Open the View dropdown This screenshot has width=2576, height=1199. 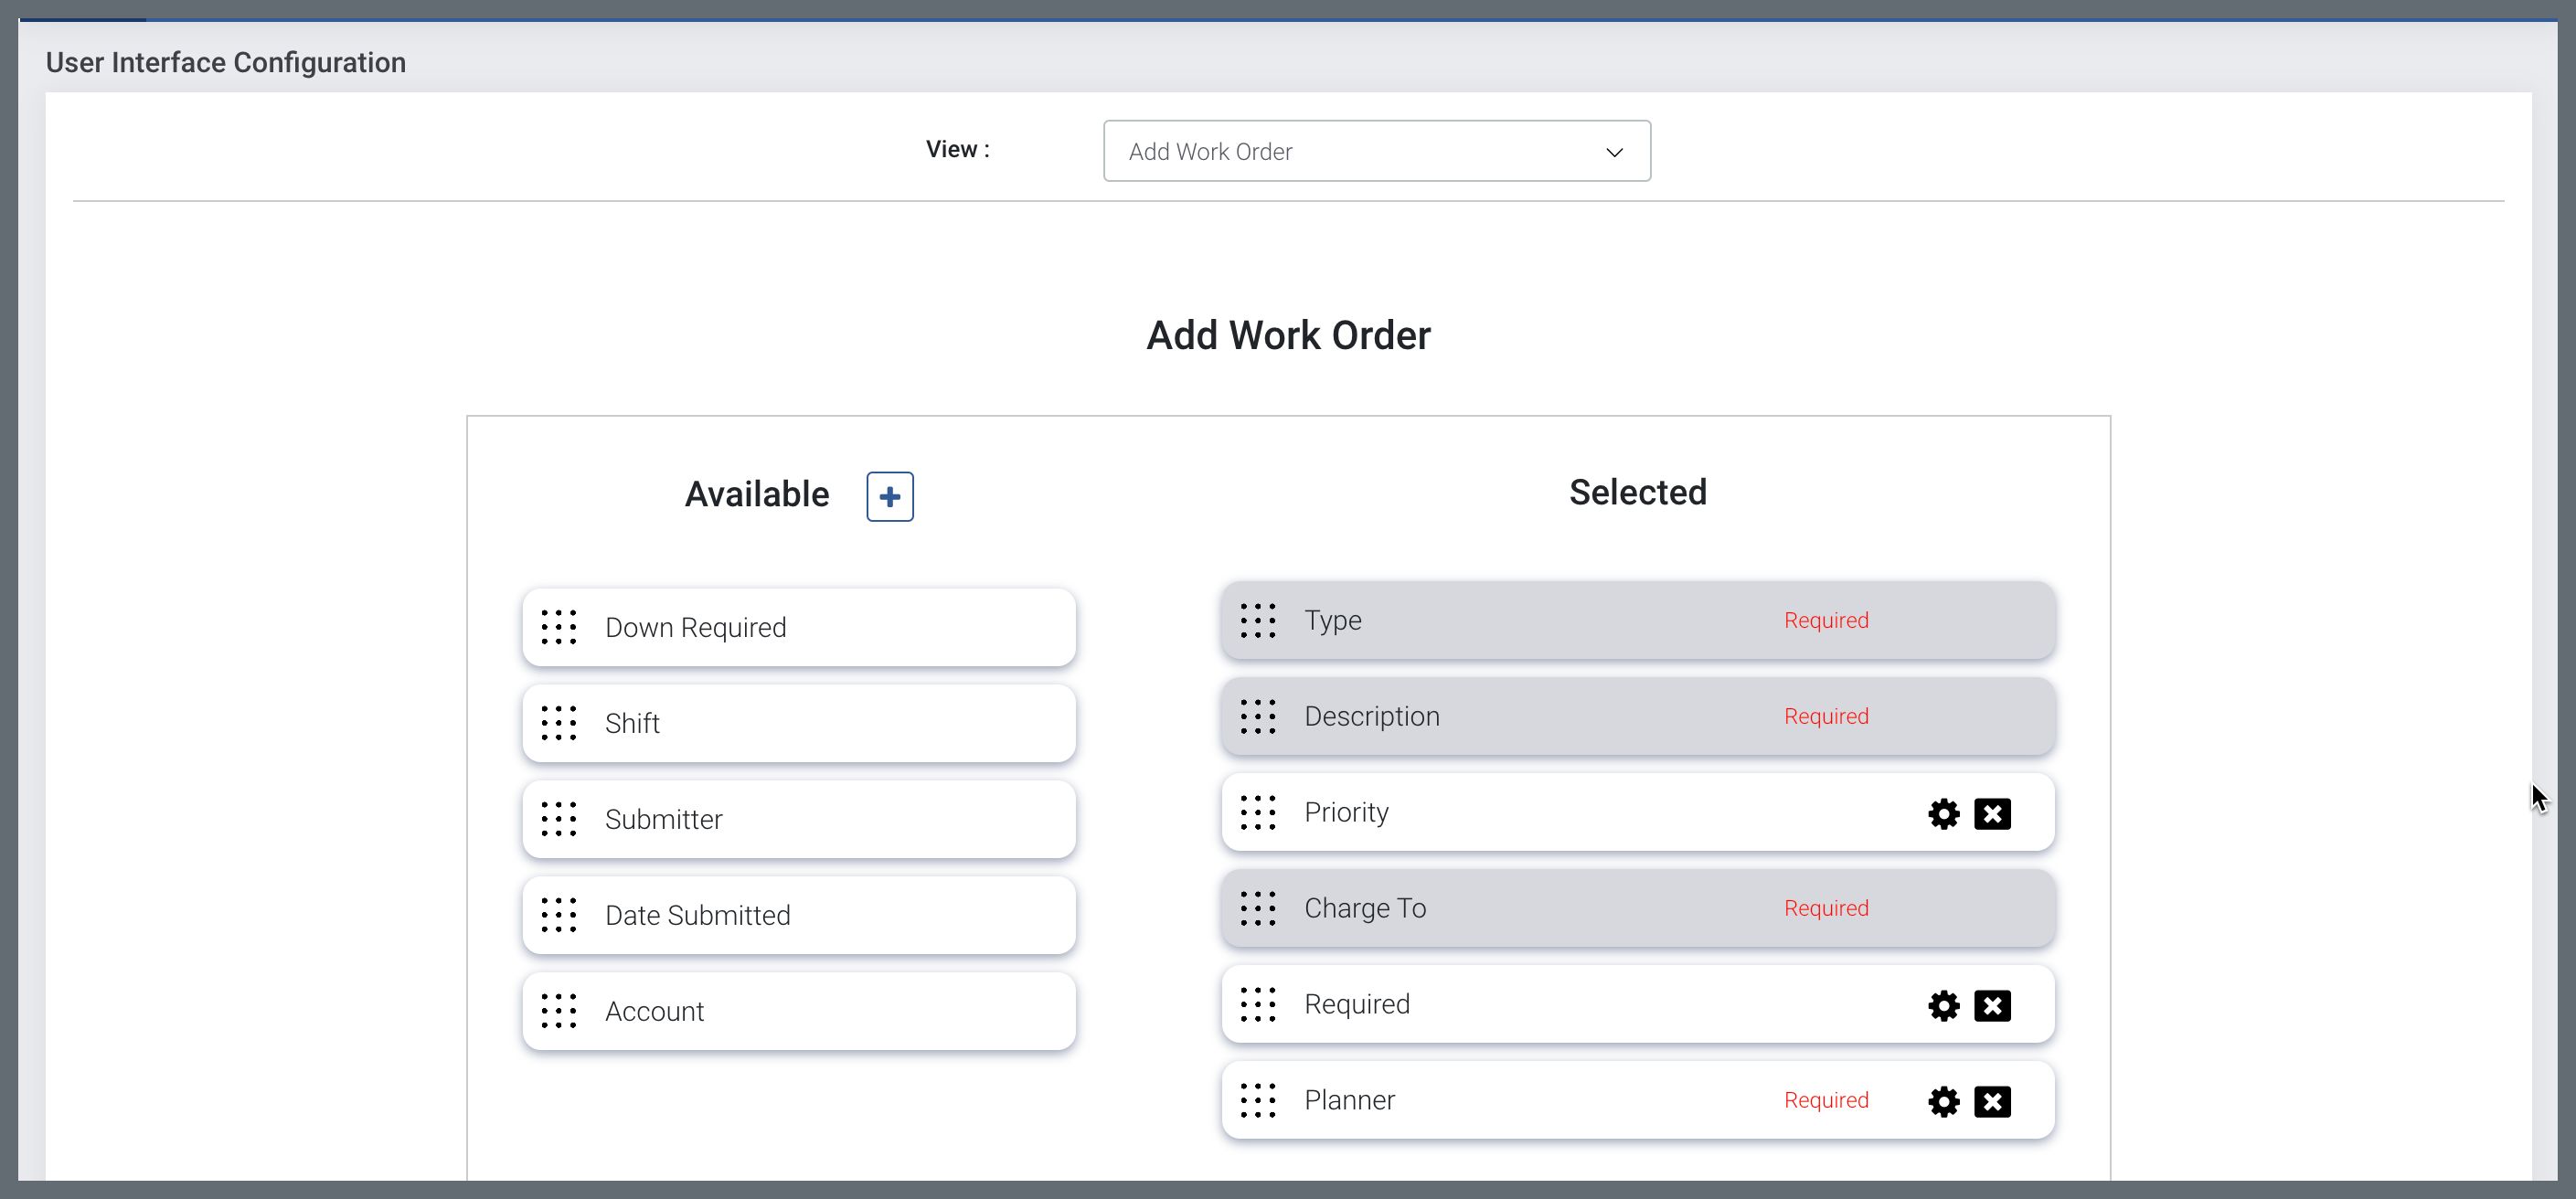1375,151
